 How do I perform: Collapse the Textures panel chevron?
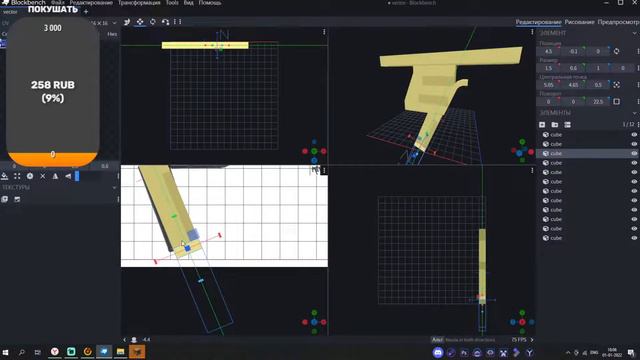pos(114,187)
